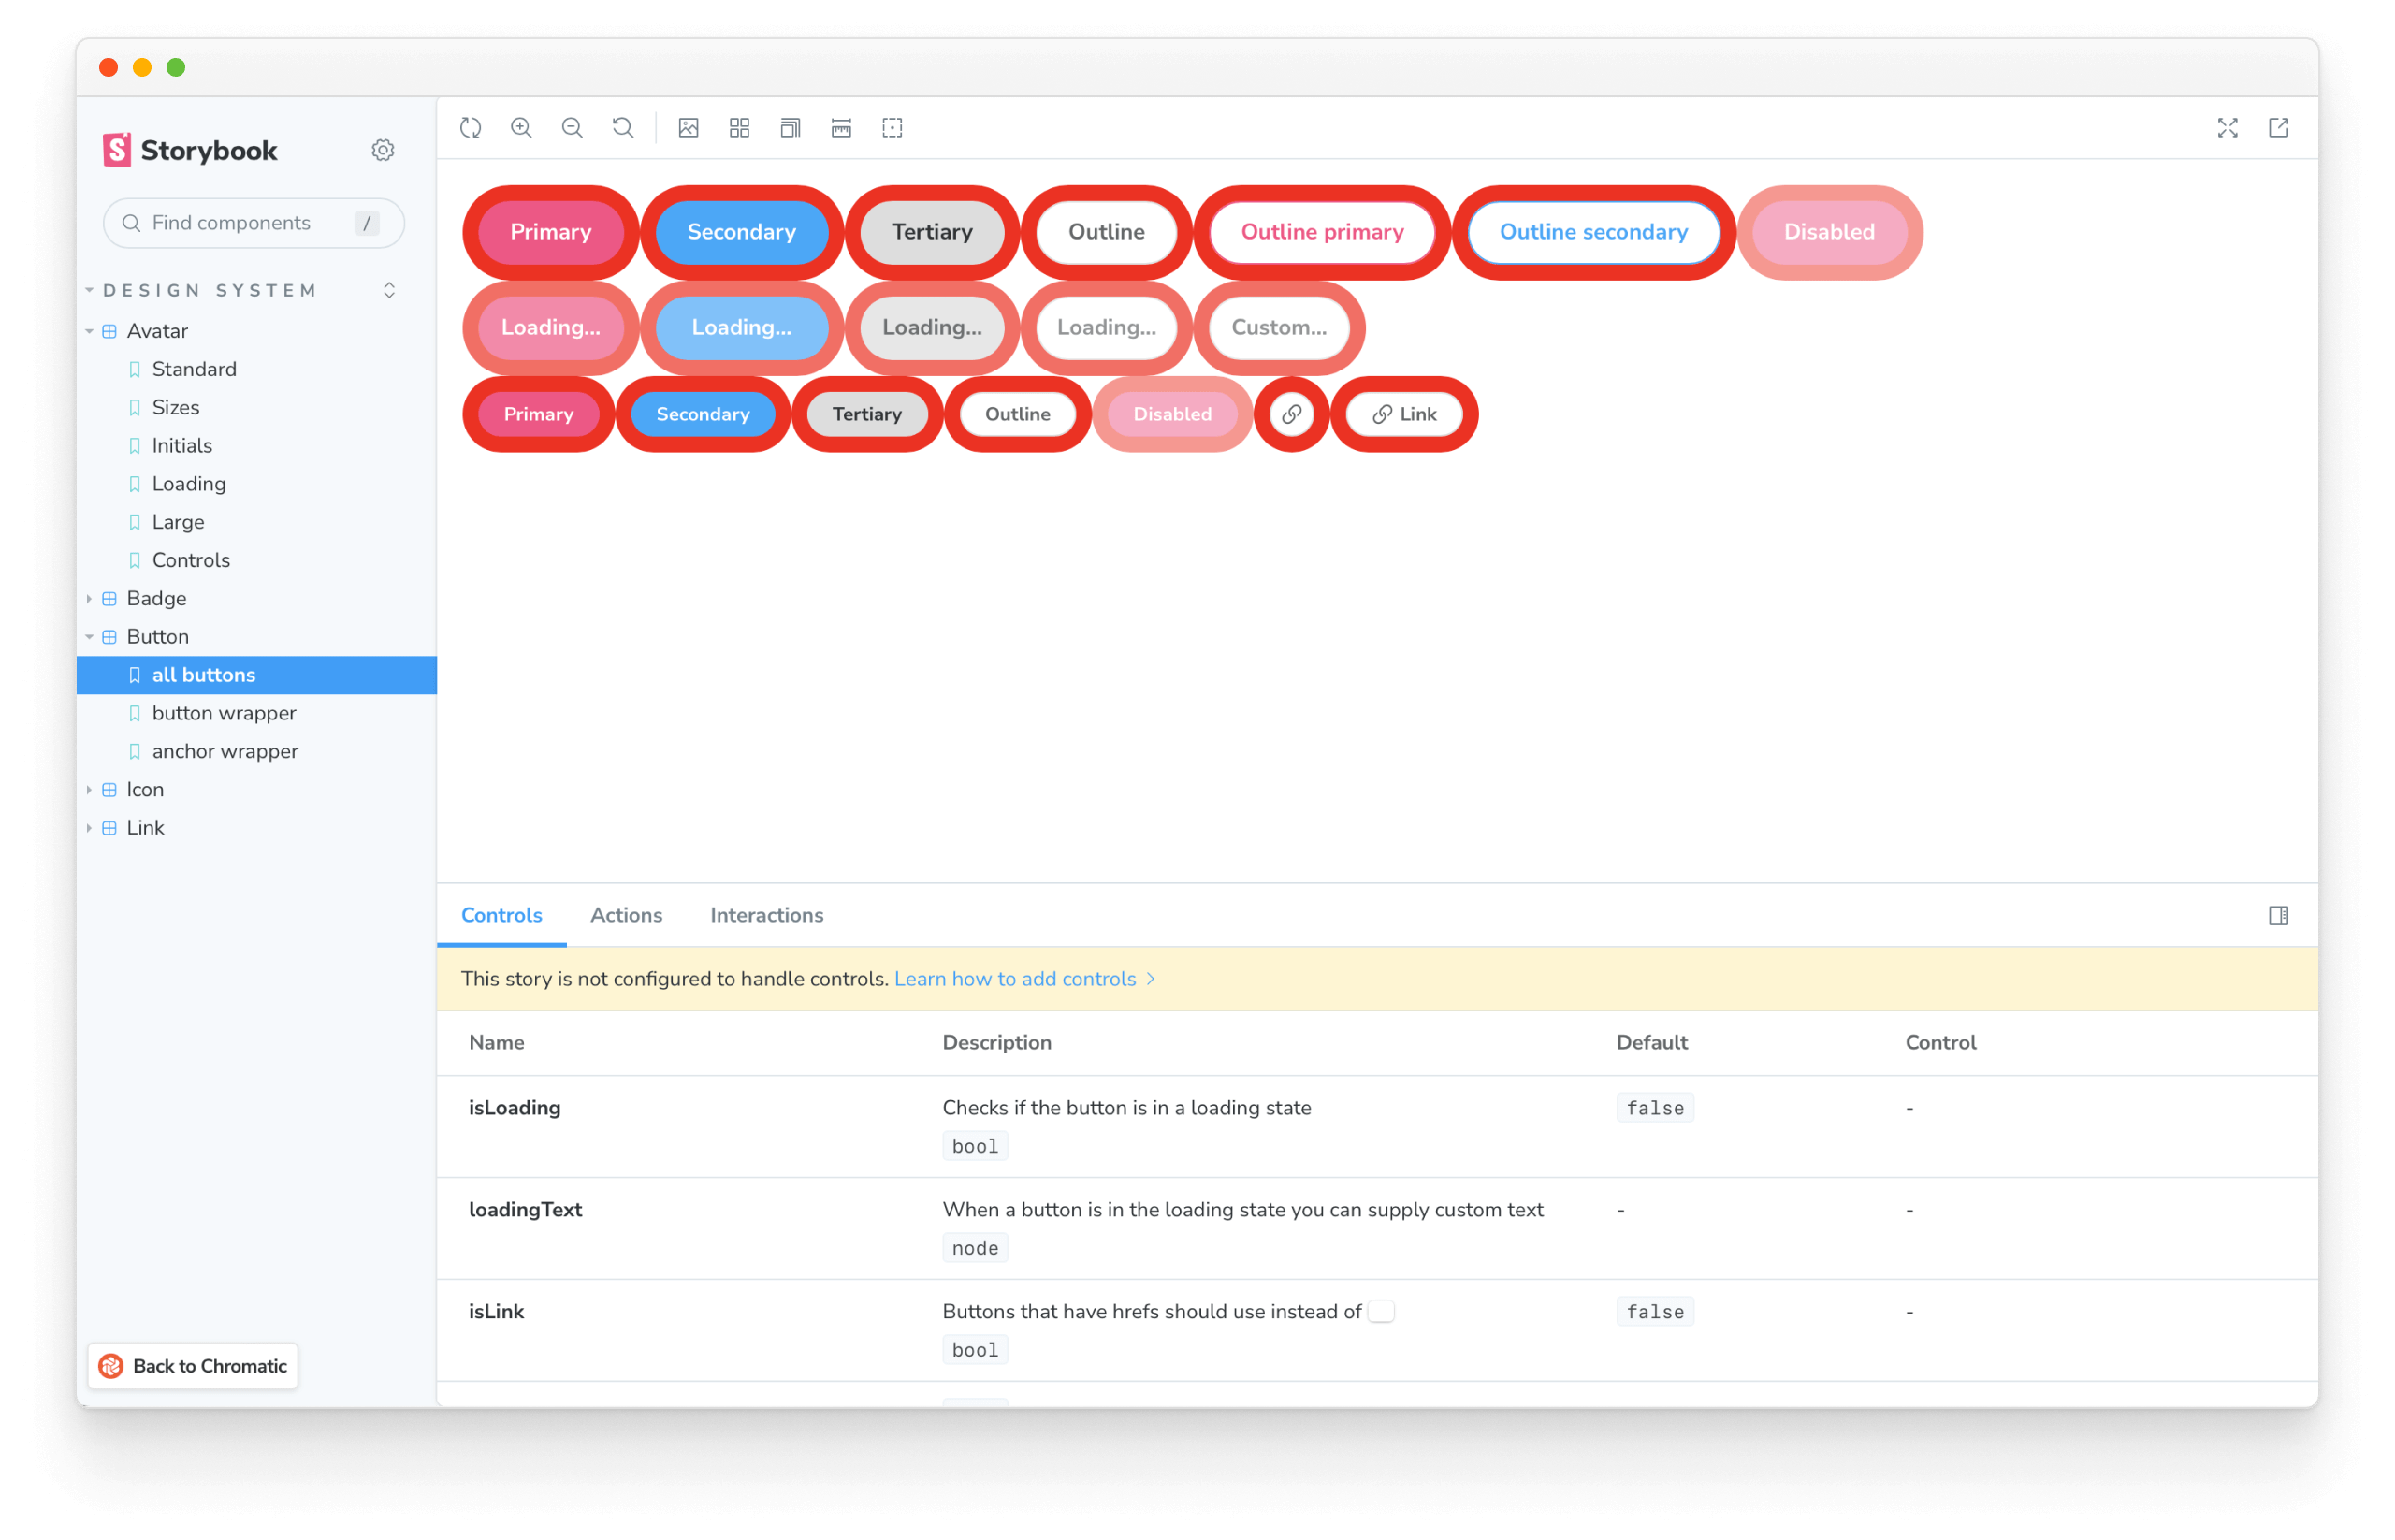Click the single panel view icon
The image size is (2395, 1540).
pos(2280,915)
